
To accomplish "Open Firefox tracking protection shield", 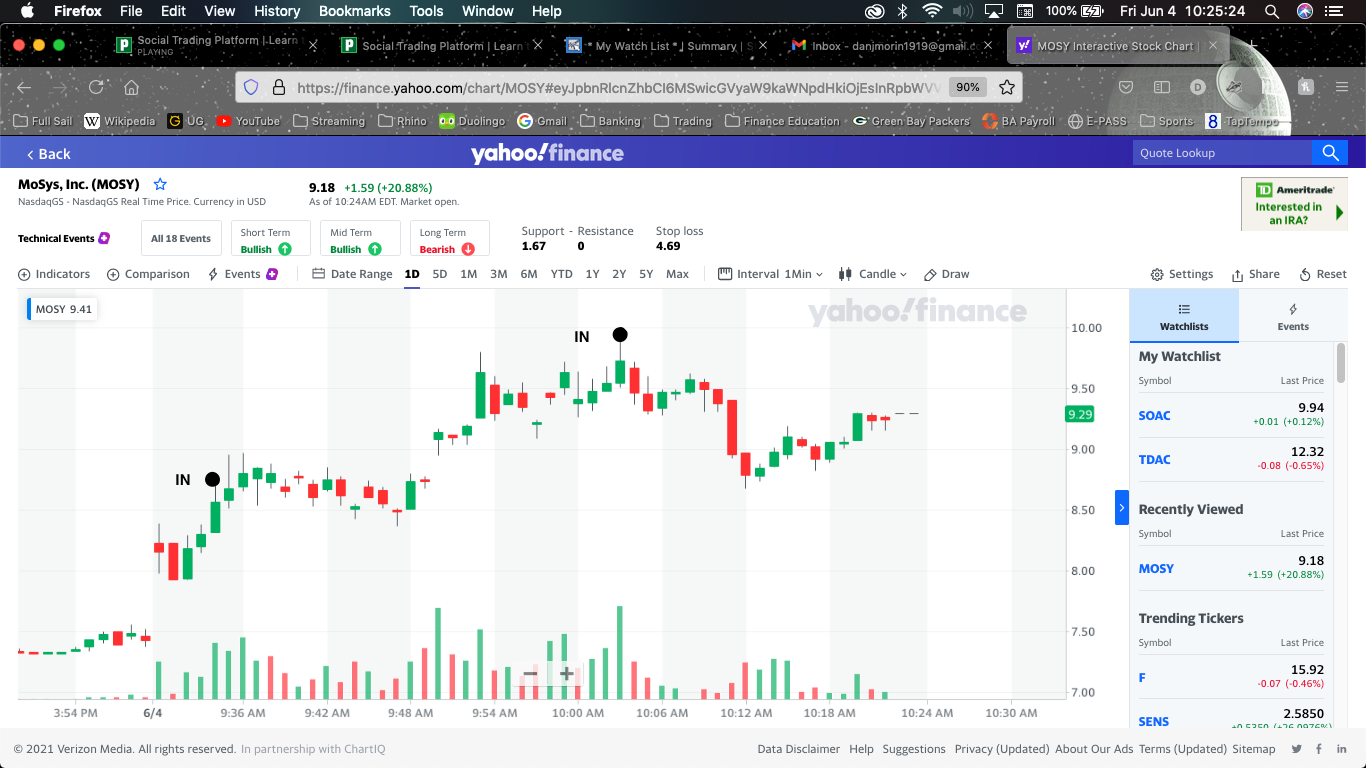I will pos(252,87).
